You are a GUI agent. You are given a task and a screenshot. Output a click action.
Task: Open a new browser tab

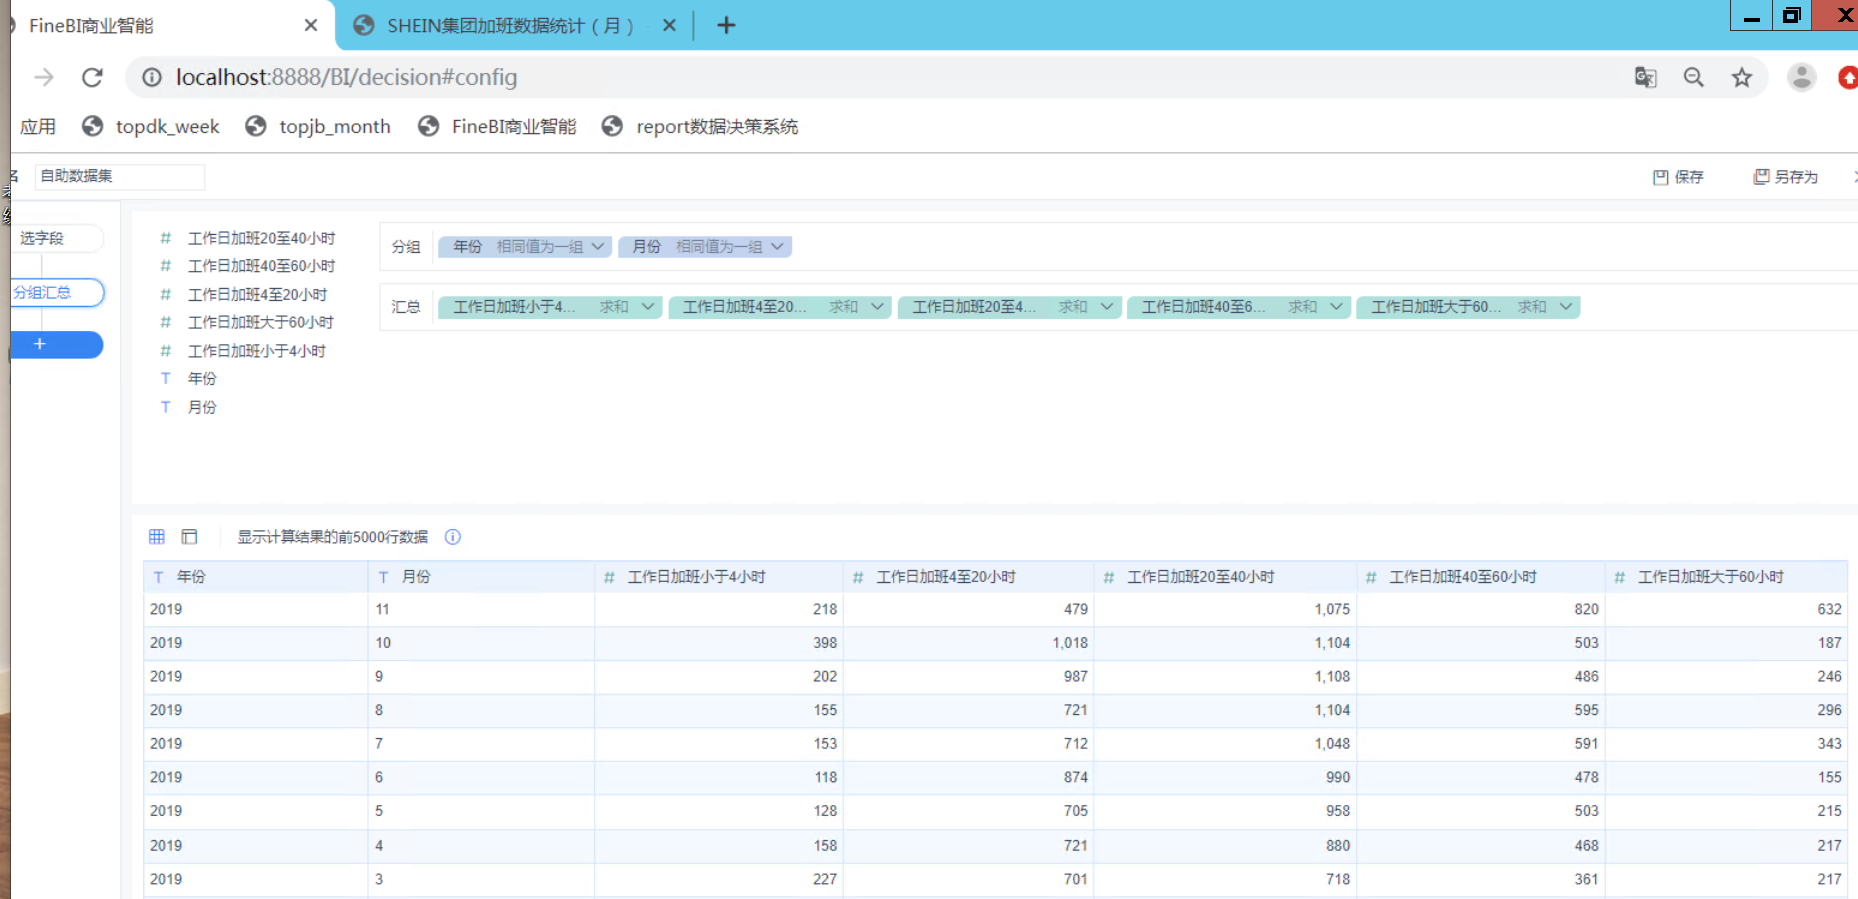click(x=726, y=25)
